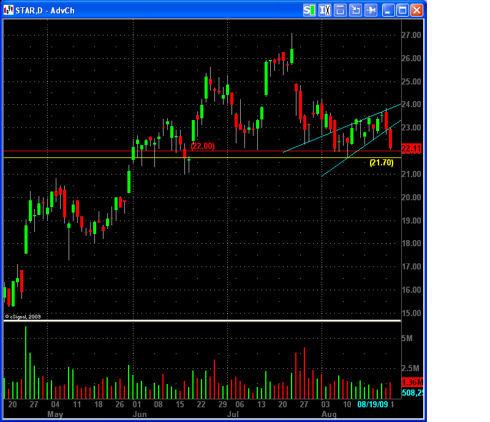Click the pin window icon
The height and width of the screenshot is (422, 490).
[x=370, y=10]
